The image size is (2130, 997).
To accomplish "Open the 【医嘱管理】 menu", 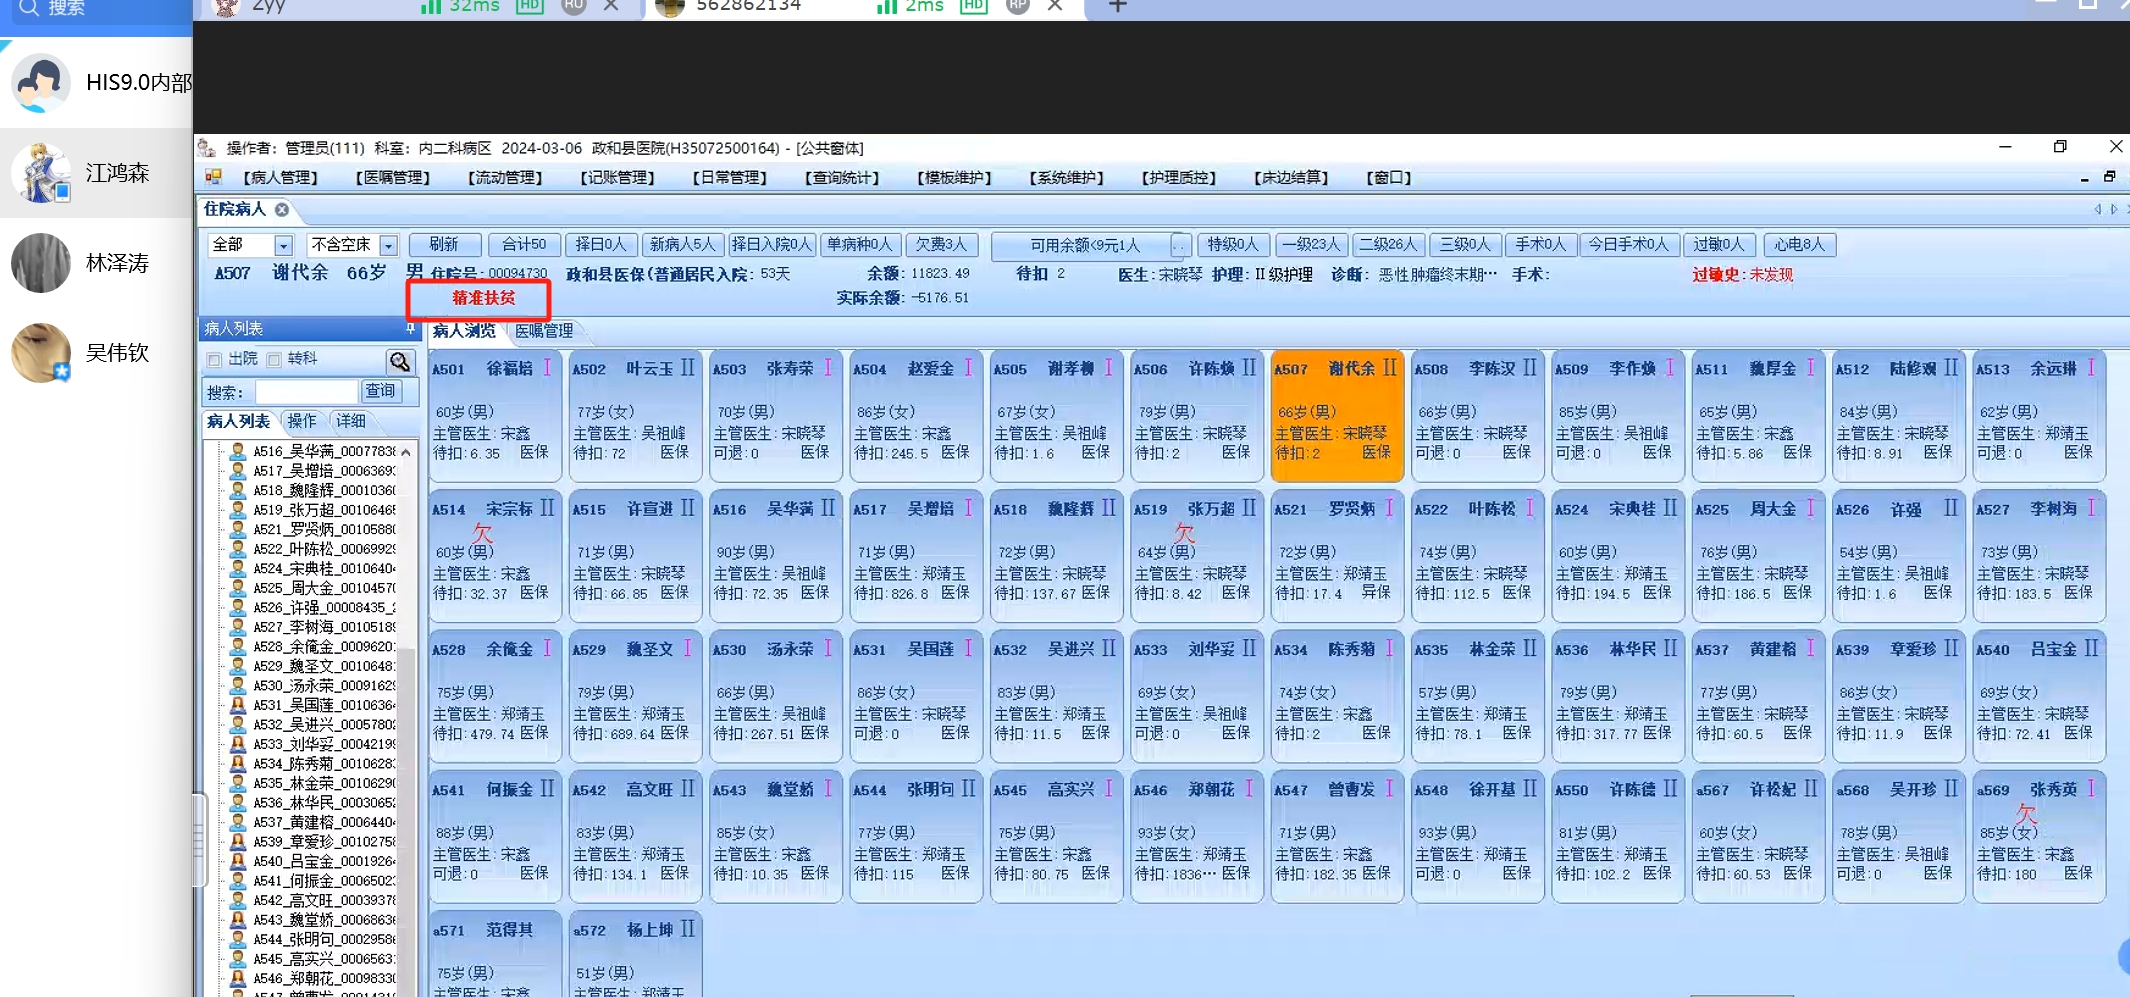I will (393, 178).
